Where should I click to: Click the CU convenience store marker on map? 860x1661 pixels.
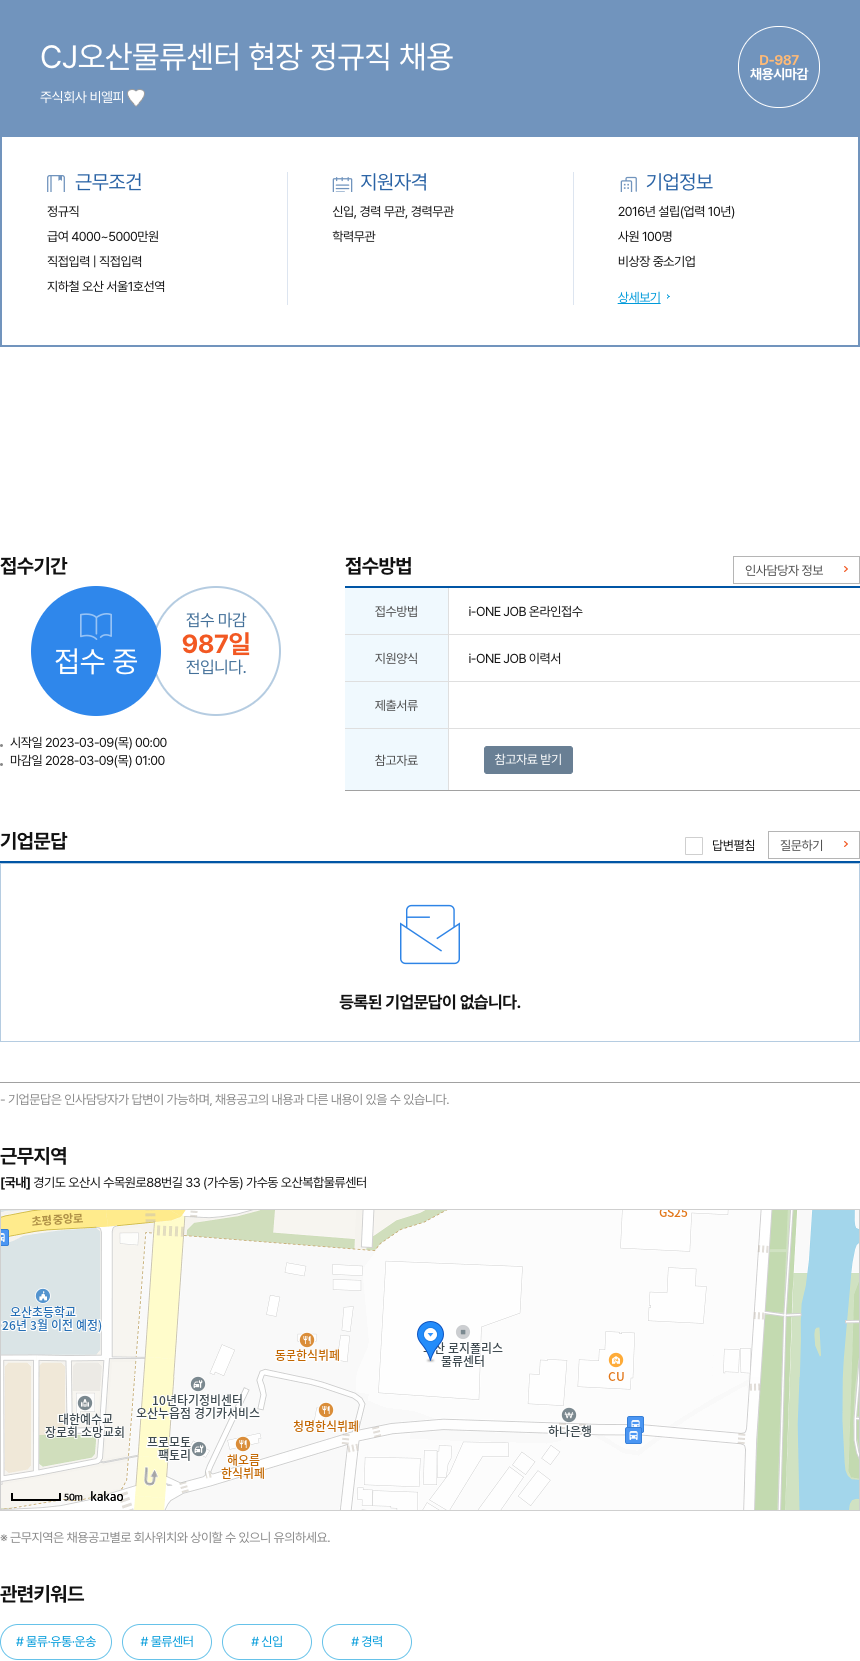(x=616, y=1360)
